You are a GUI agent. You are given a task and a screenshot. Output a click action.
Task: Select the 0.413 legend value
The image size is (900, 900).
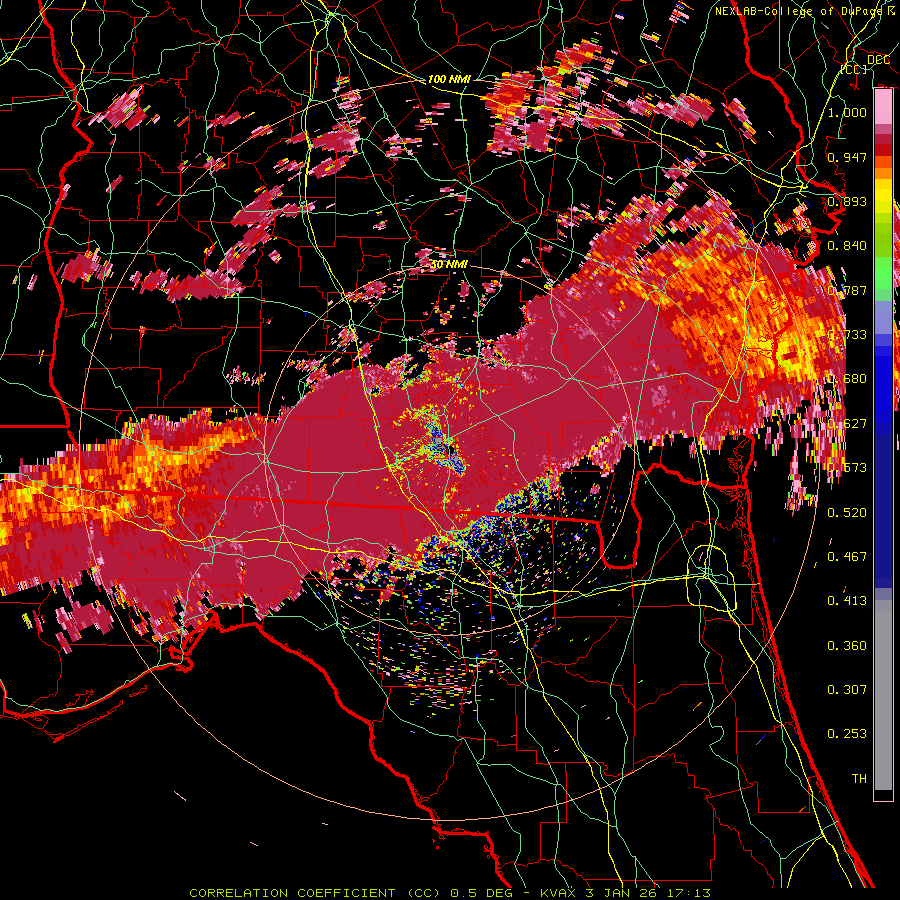tap(847, 601)
